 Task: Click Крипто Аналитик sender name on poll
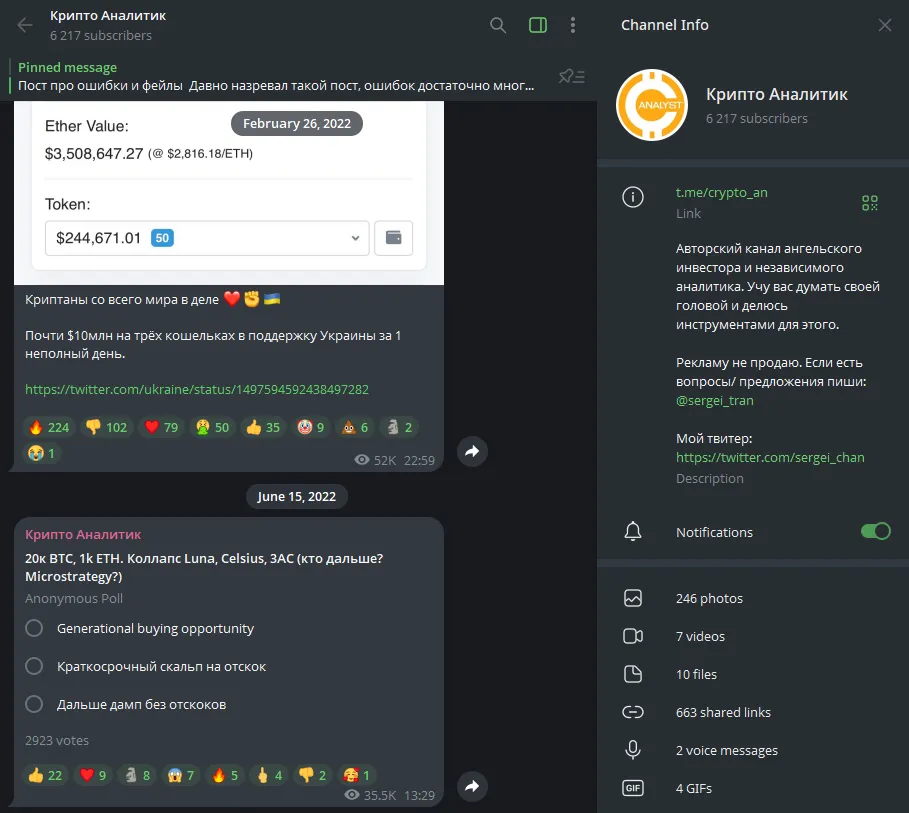pos(83,535)
